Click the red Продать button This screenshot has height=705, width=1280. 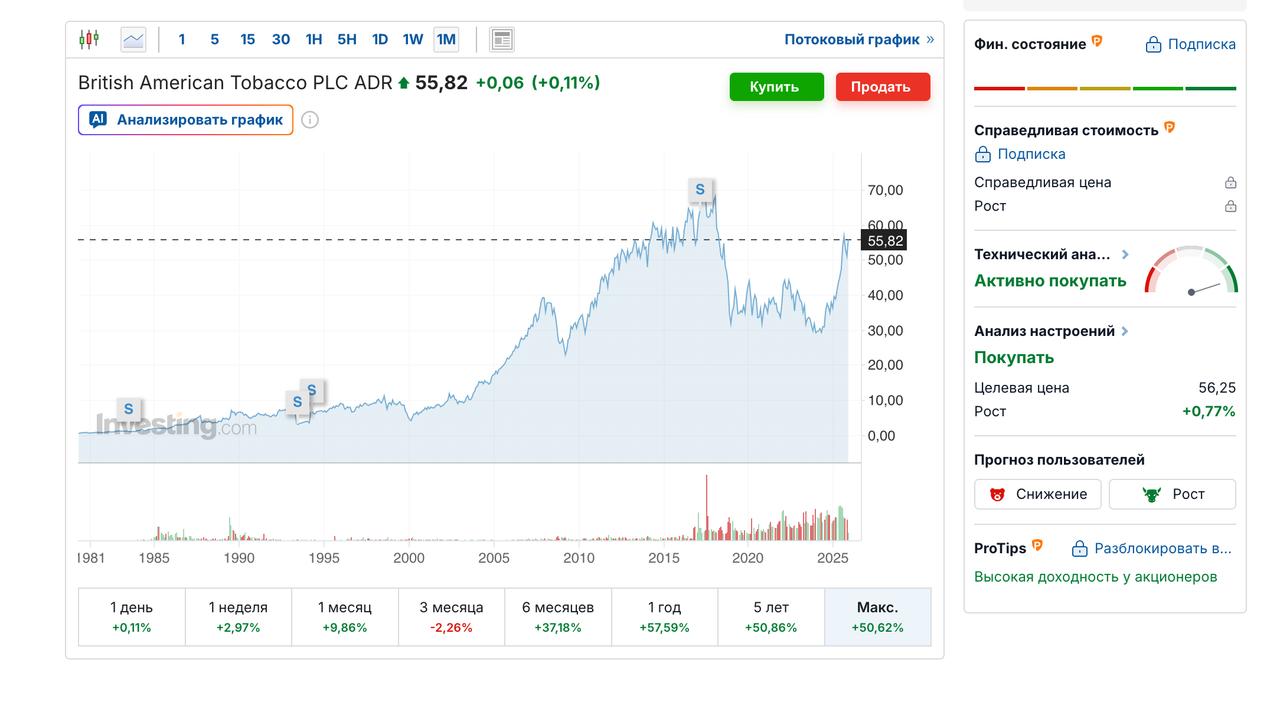tap(882, 87)
